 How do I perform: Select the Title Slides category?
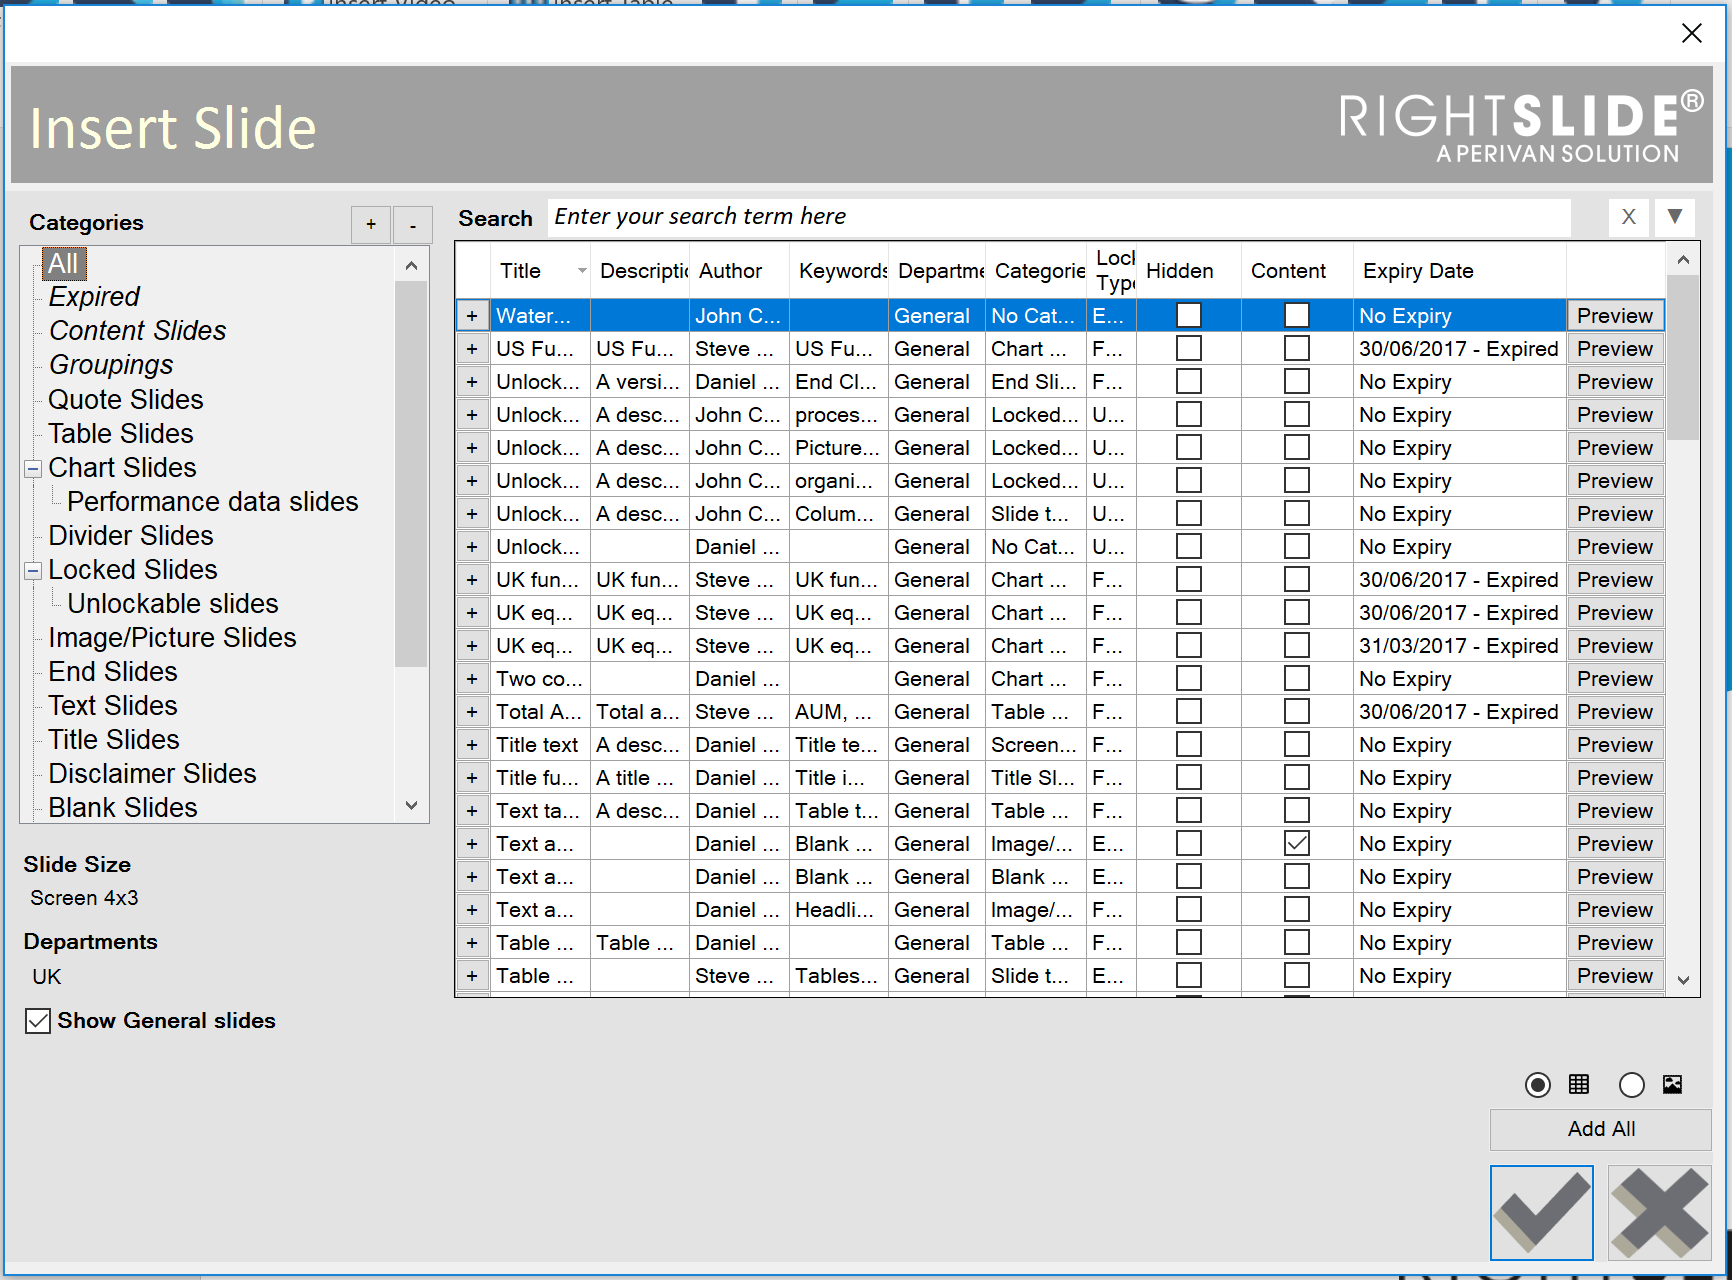[114, 740]
